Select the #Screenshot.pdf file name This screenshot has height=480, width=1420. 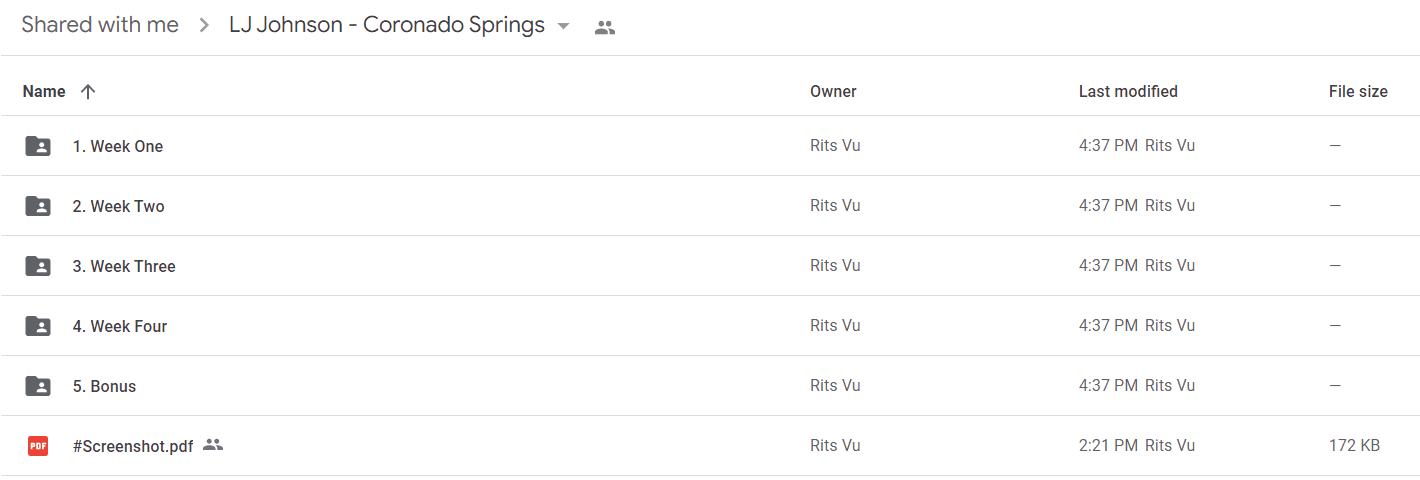(x=133, y=446)
